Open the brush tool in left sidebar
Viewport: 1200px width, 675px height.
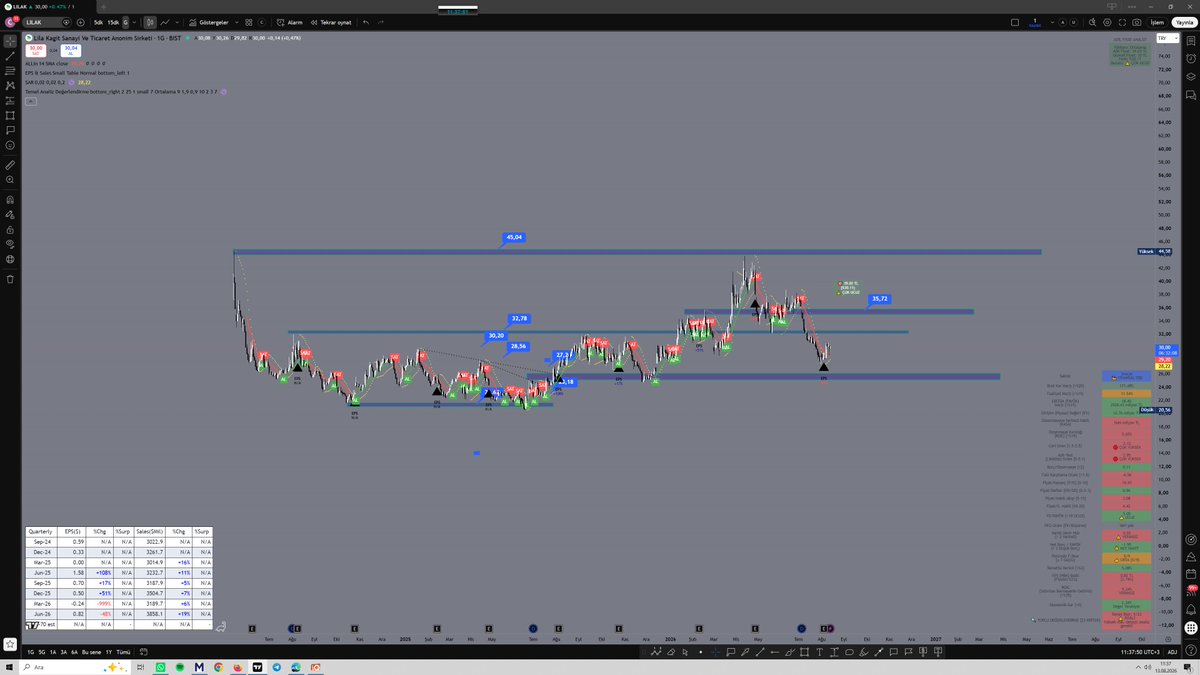pos(10,115)
